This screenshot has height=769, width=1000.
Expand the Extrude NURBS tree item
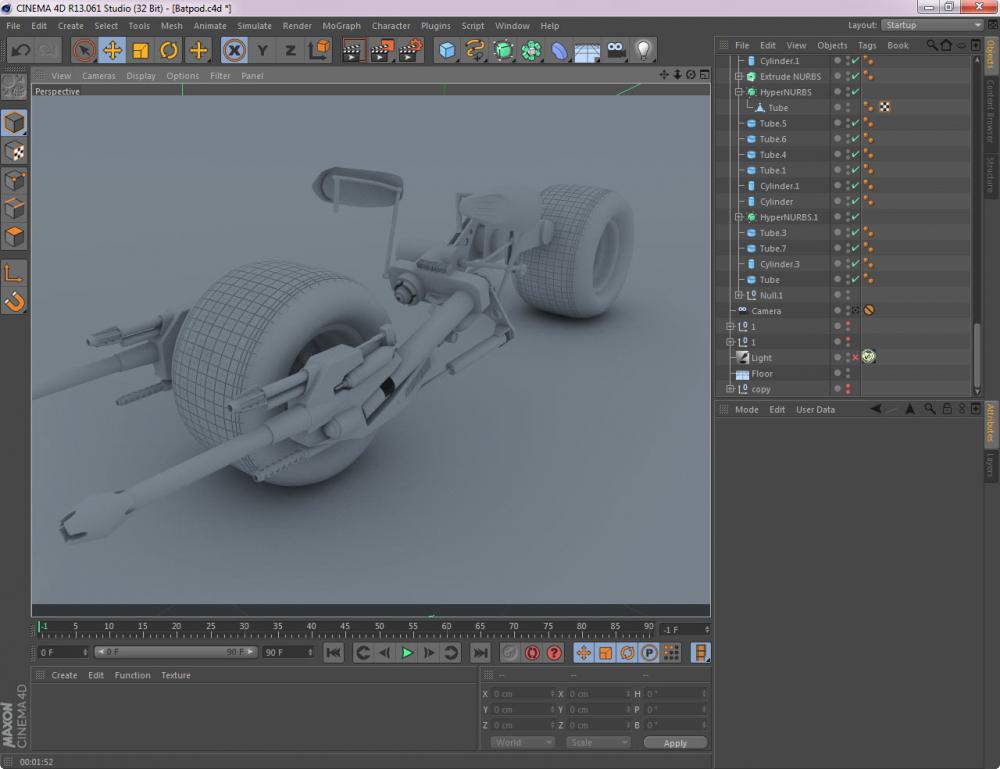click(x=739, y=77)
